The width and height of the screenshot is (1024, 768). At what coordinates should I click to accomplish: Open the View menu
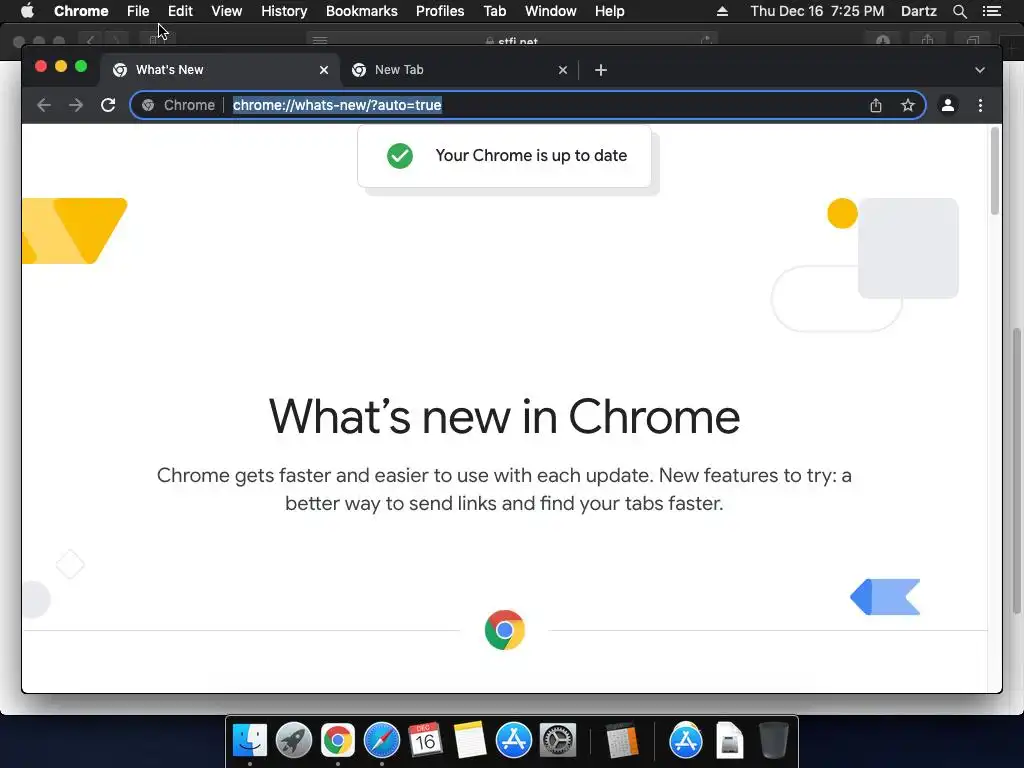[227, 11]
